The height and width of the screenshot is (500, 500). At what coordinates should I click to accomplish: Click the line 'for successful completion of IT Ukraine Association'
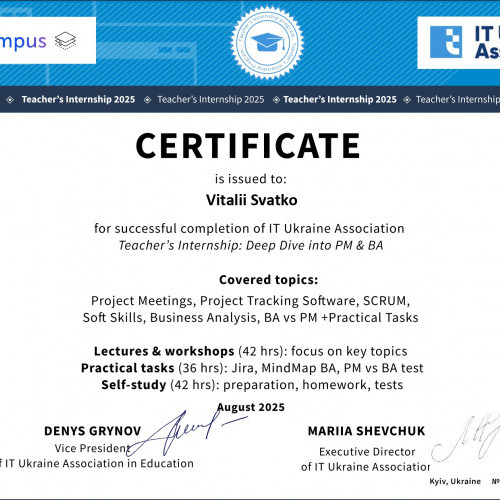pyautogui.click(x=249, y=229)
